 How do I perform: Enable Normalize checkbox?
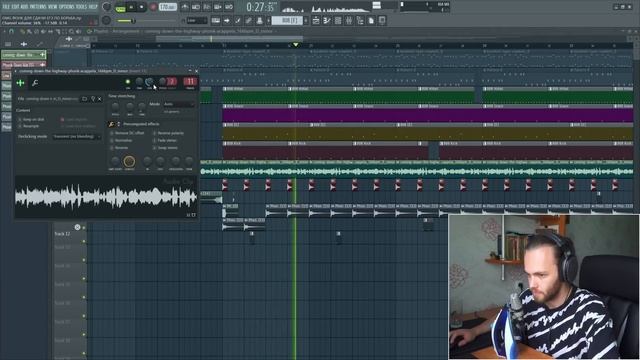click(x=111, y=140)
